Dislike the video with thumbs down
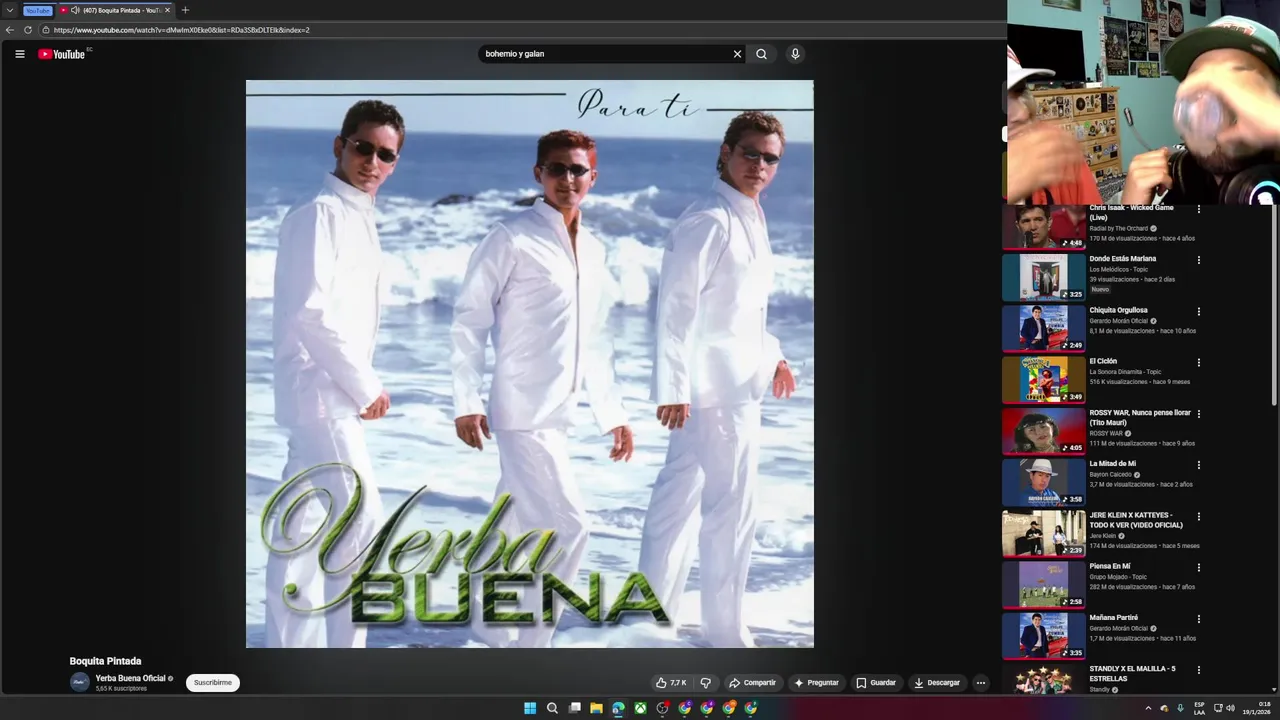The width and height of the screenshot is (1280, 720). 706,683
